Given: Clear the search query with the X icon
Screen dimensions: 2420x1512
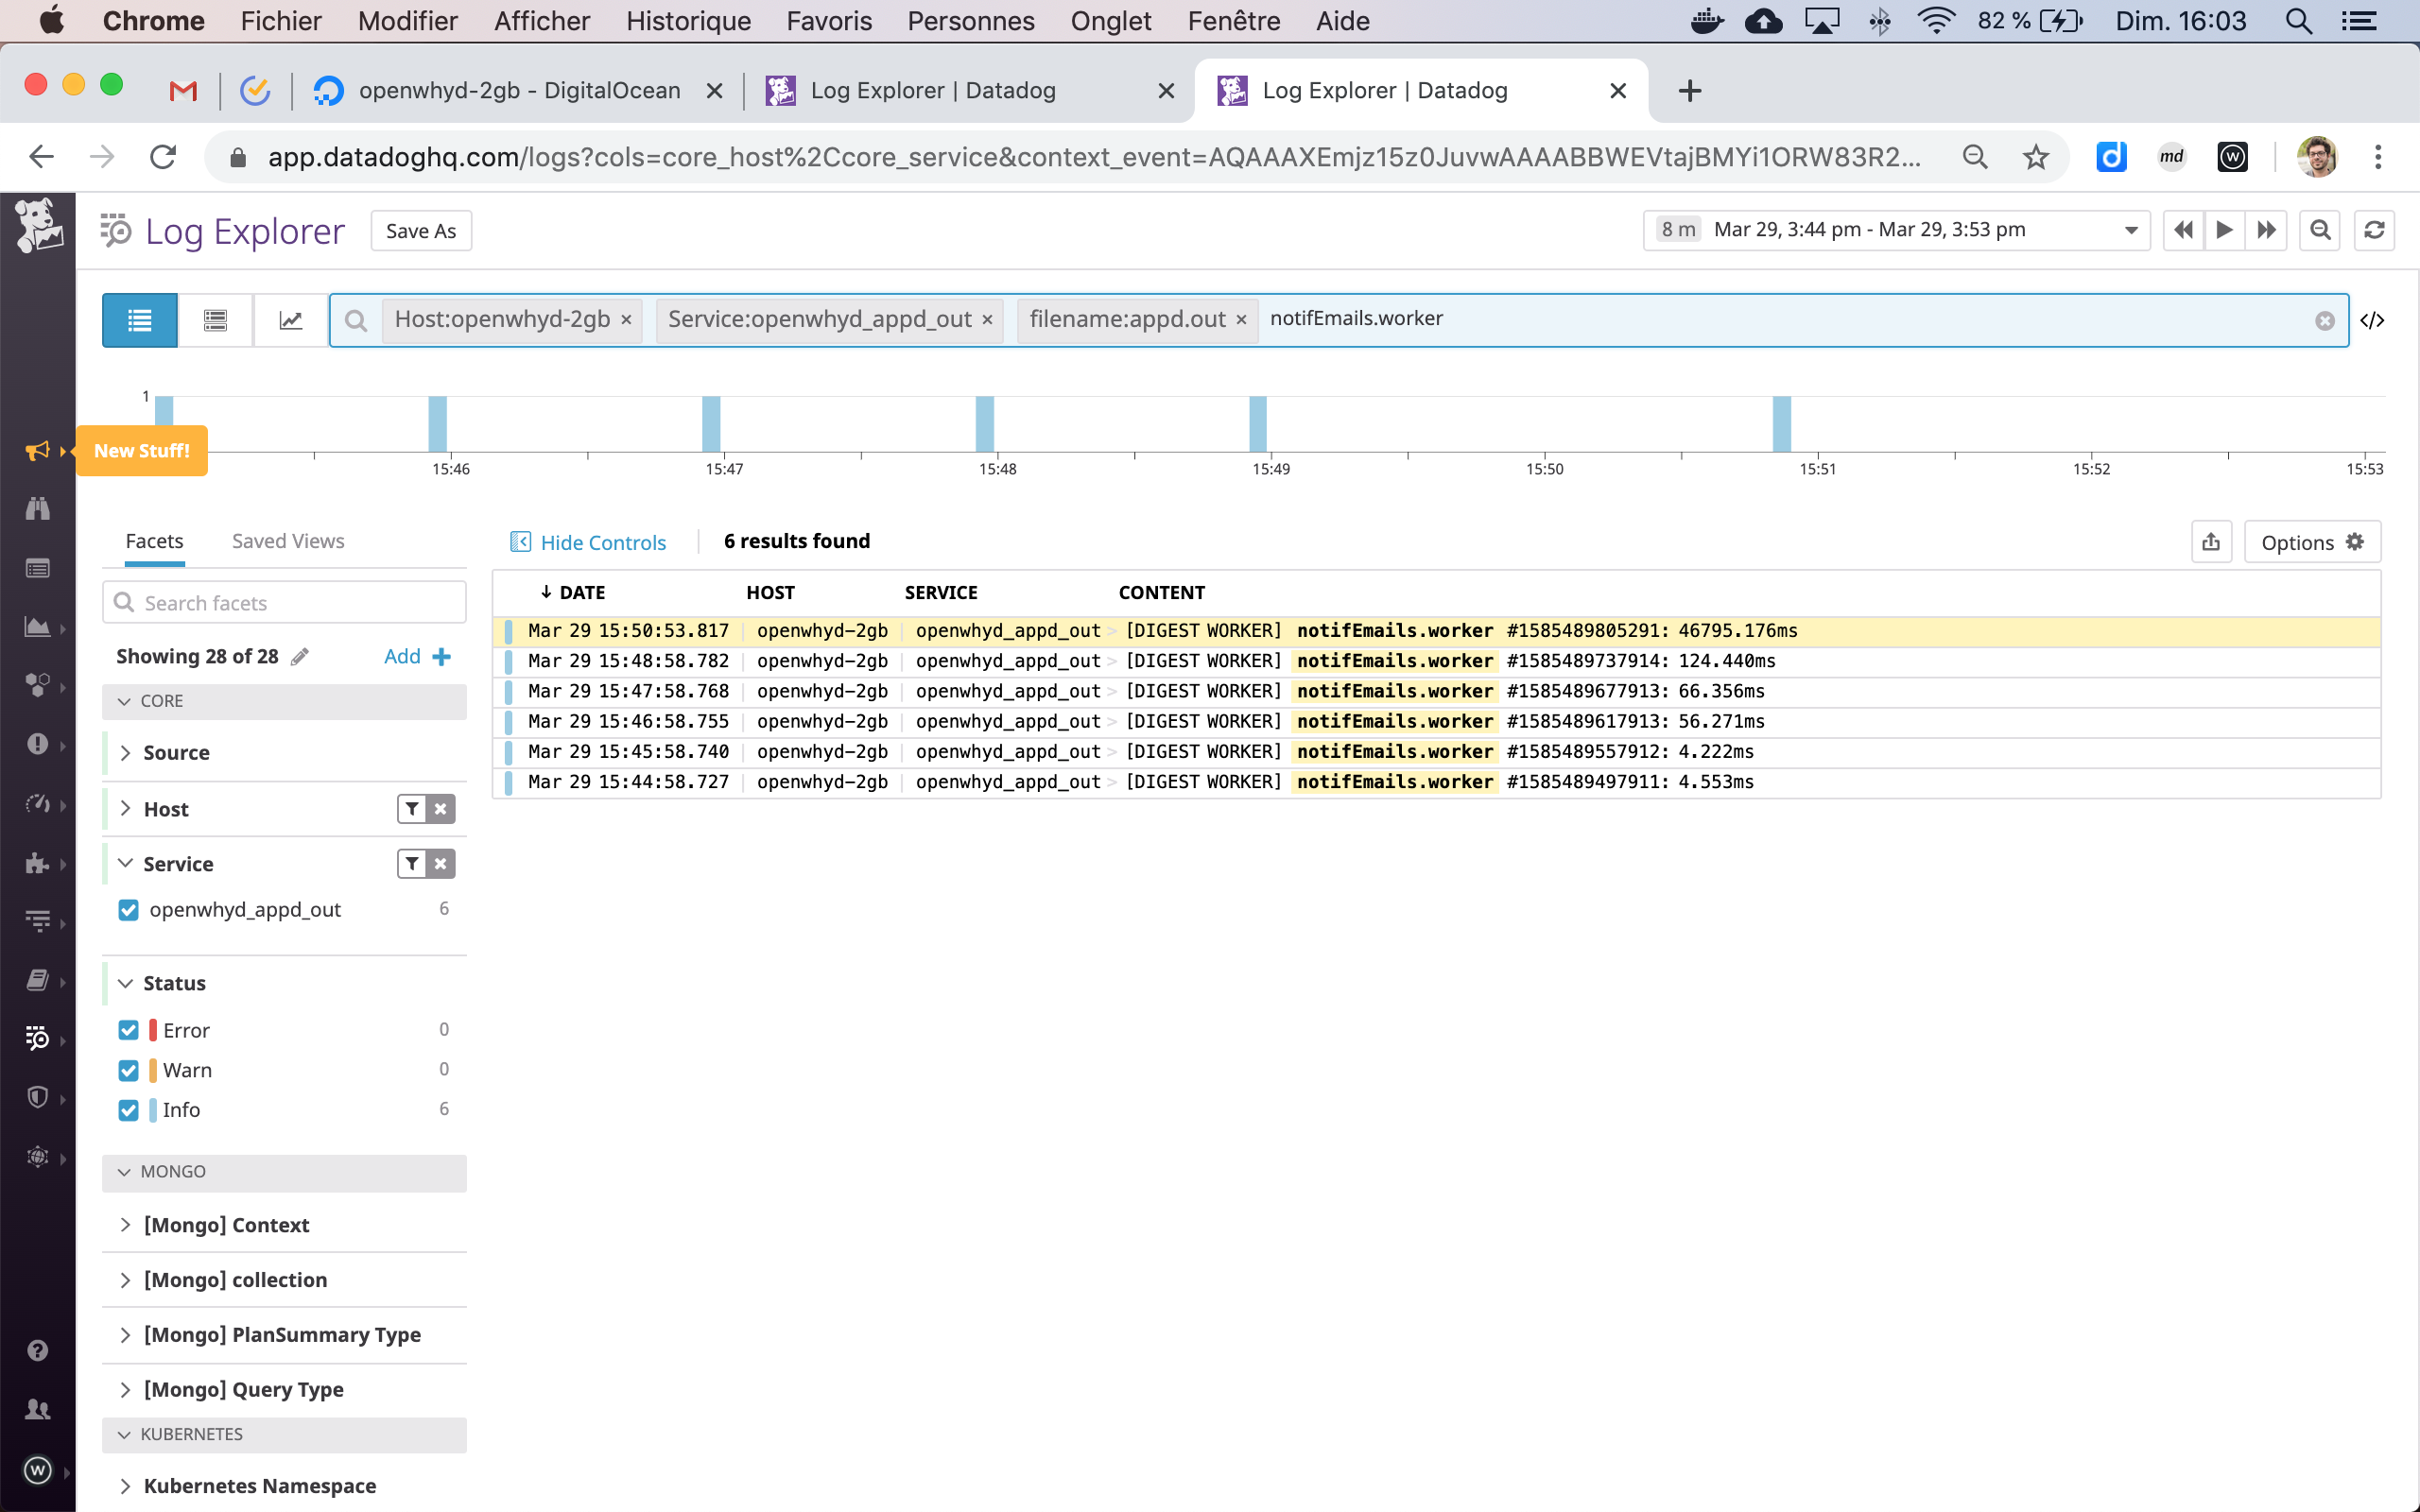Looking at the screenshot, I should click(x=2324, y=320).
